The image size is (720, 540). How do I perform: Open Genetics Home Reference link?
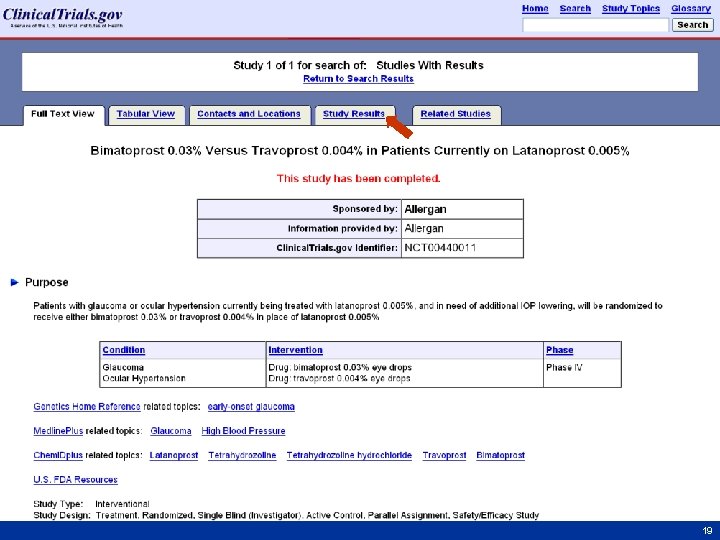coord(87,406)
